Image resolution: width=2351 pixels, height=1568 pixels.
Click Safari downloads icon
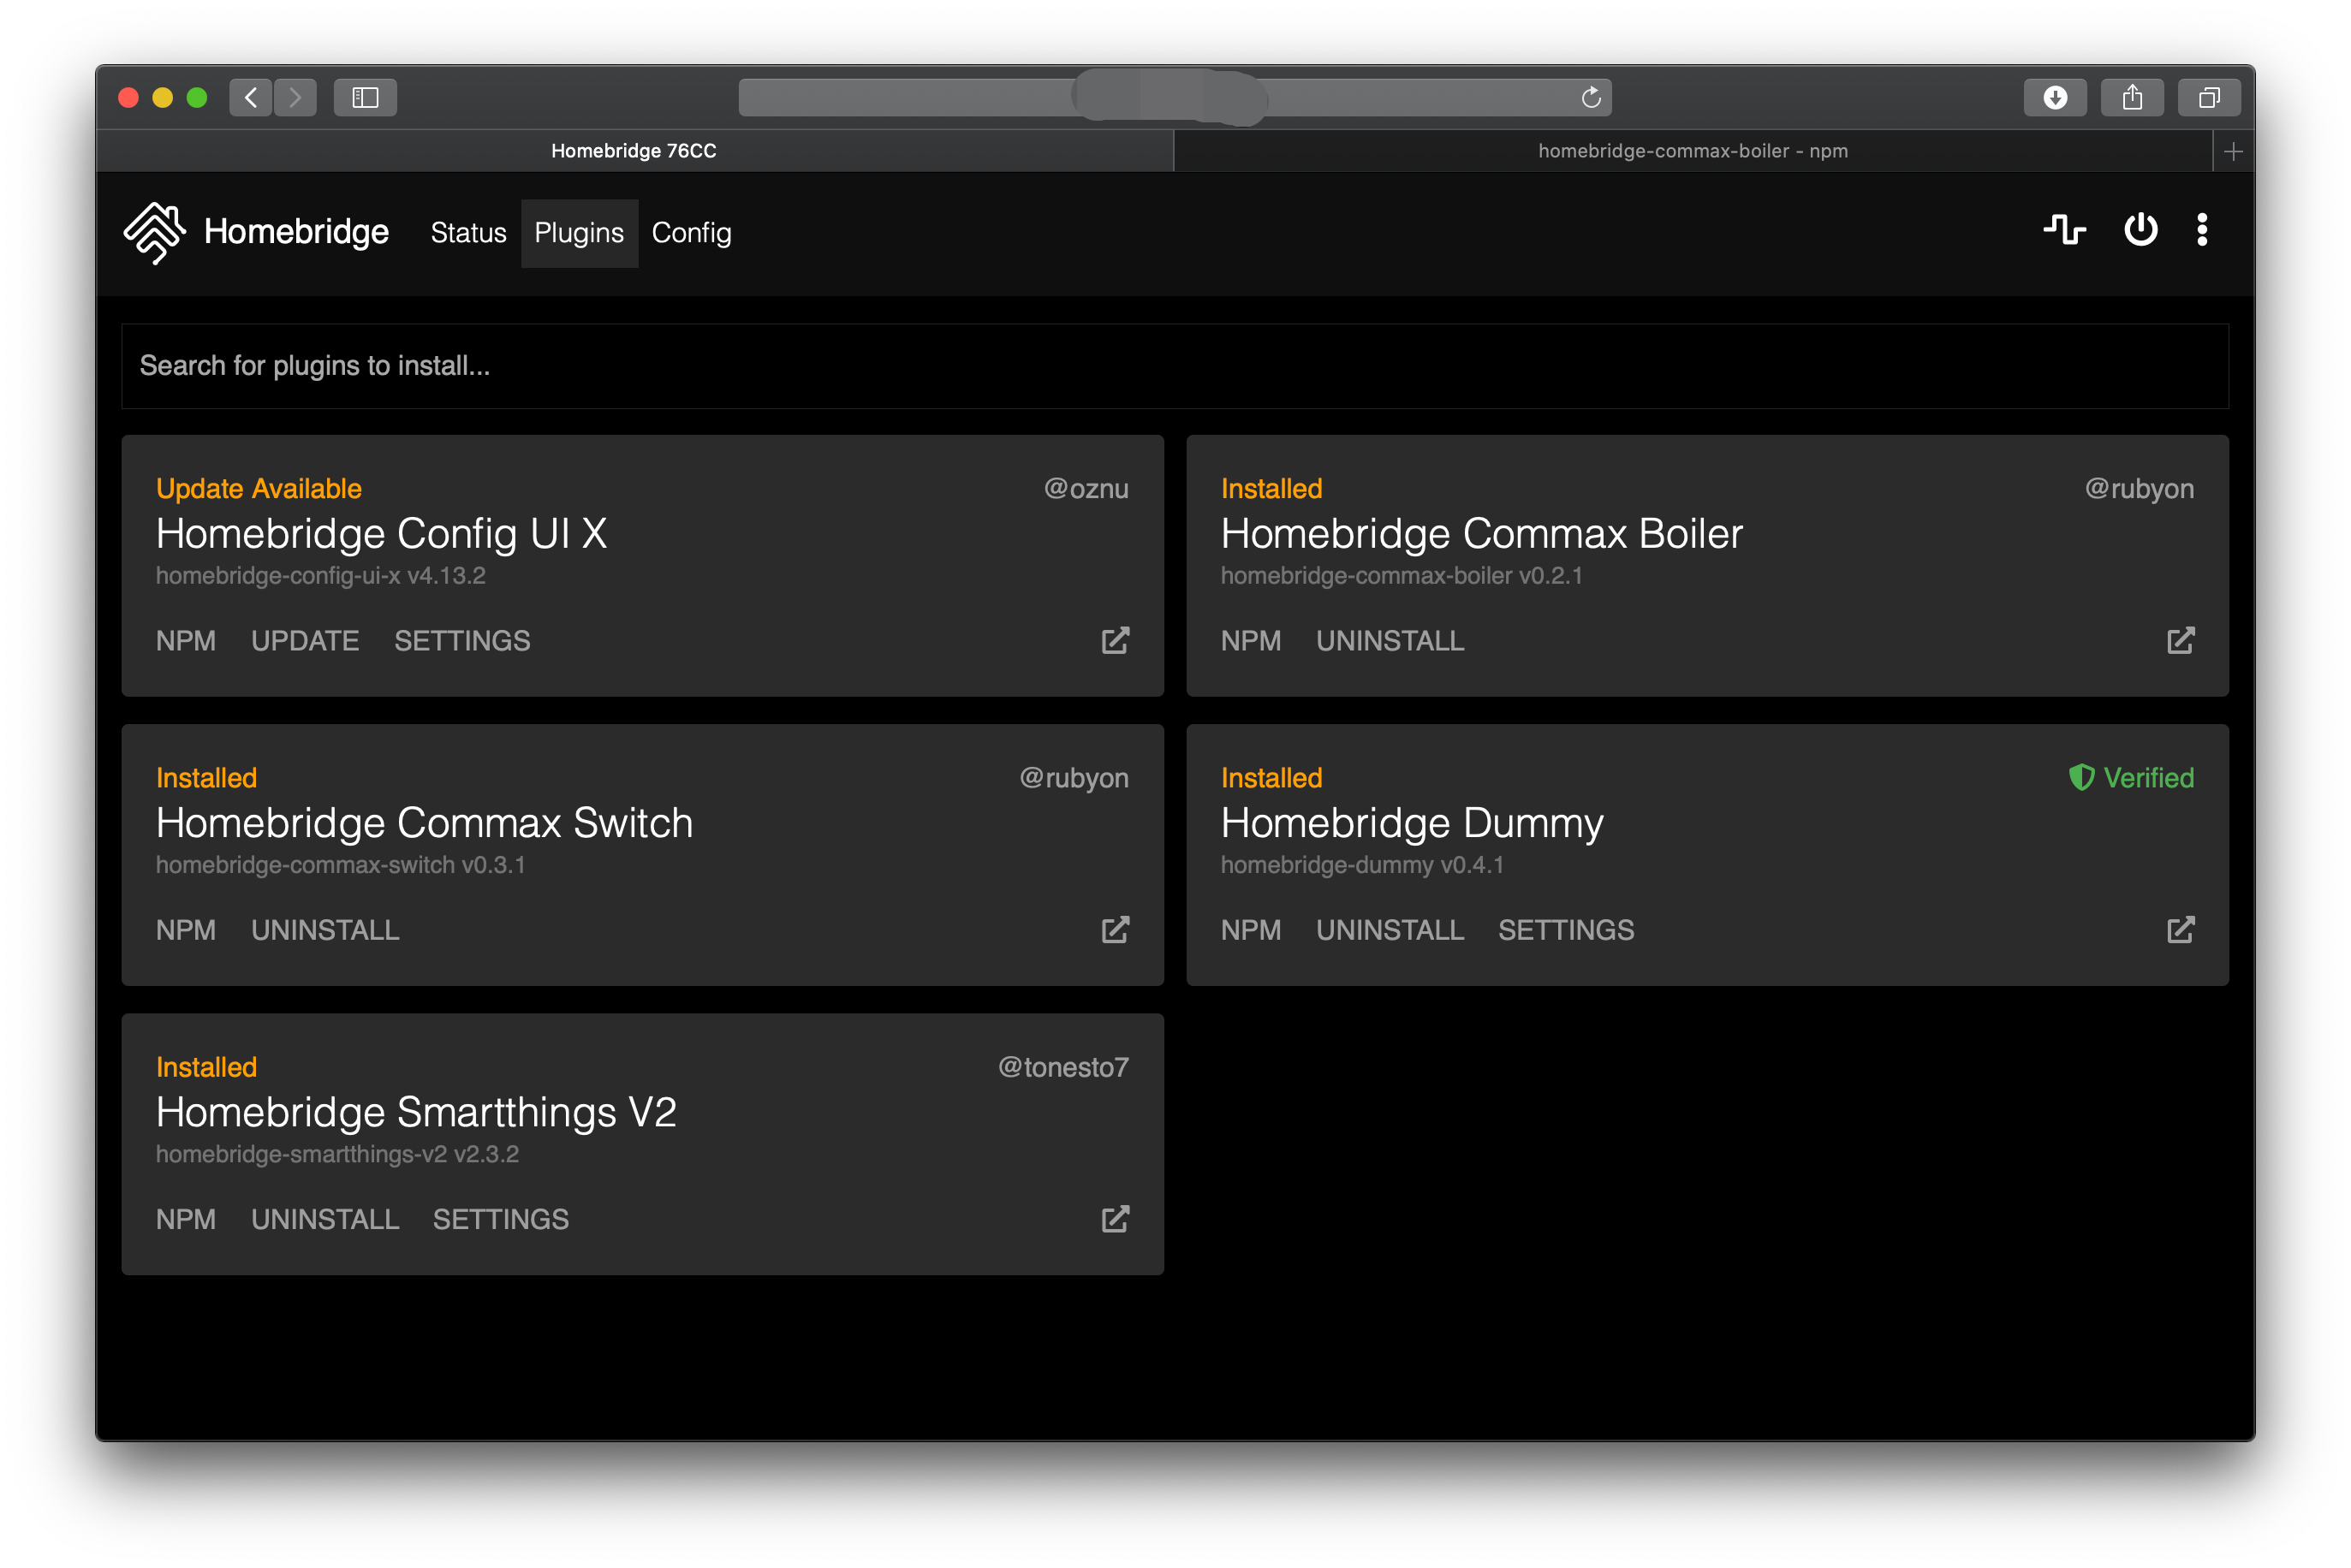(2055, 98)
